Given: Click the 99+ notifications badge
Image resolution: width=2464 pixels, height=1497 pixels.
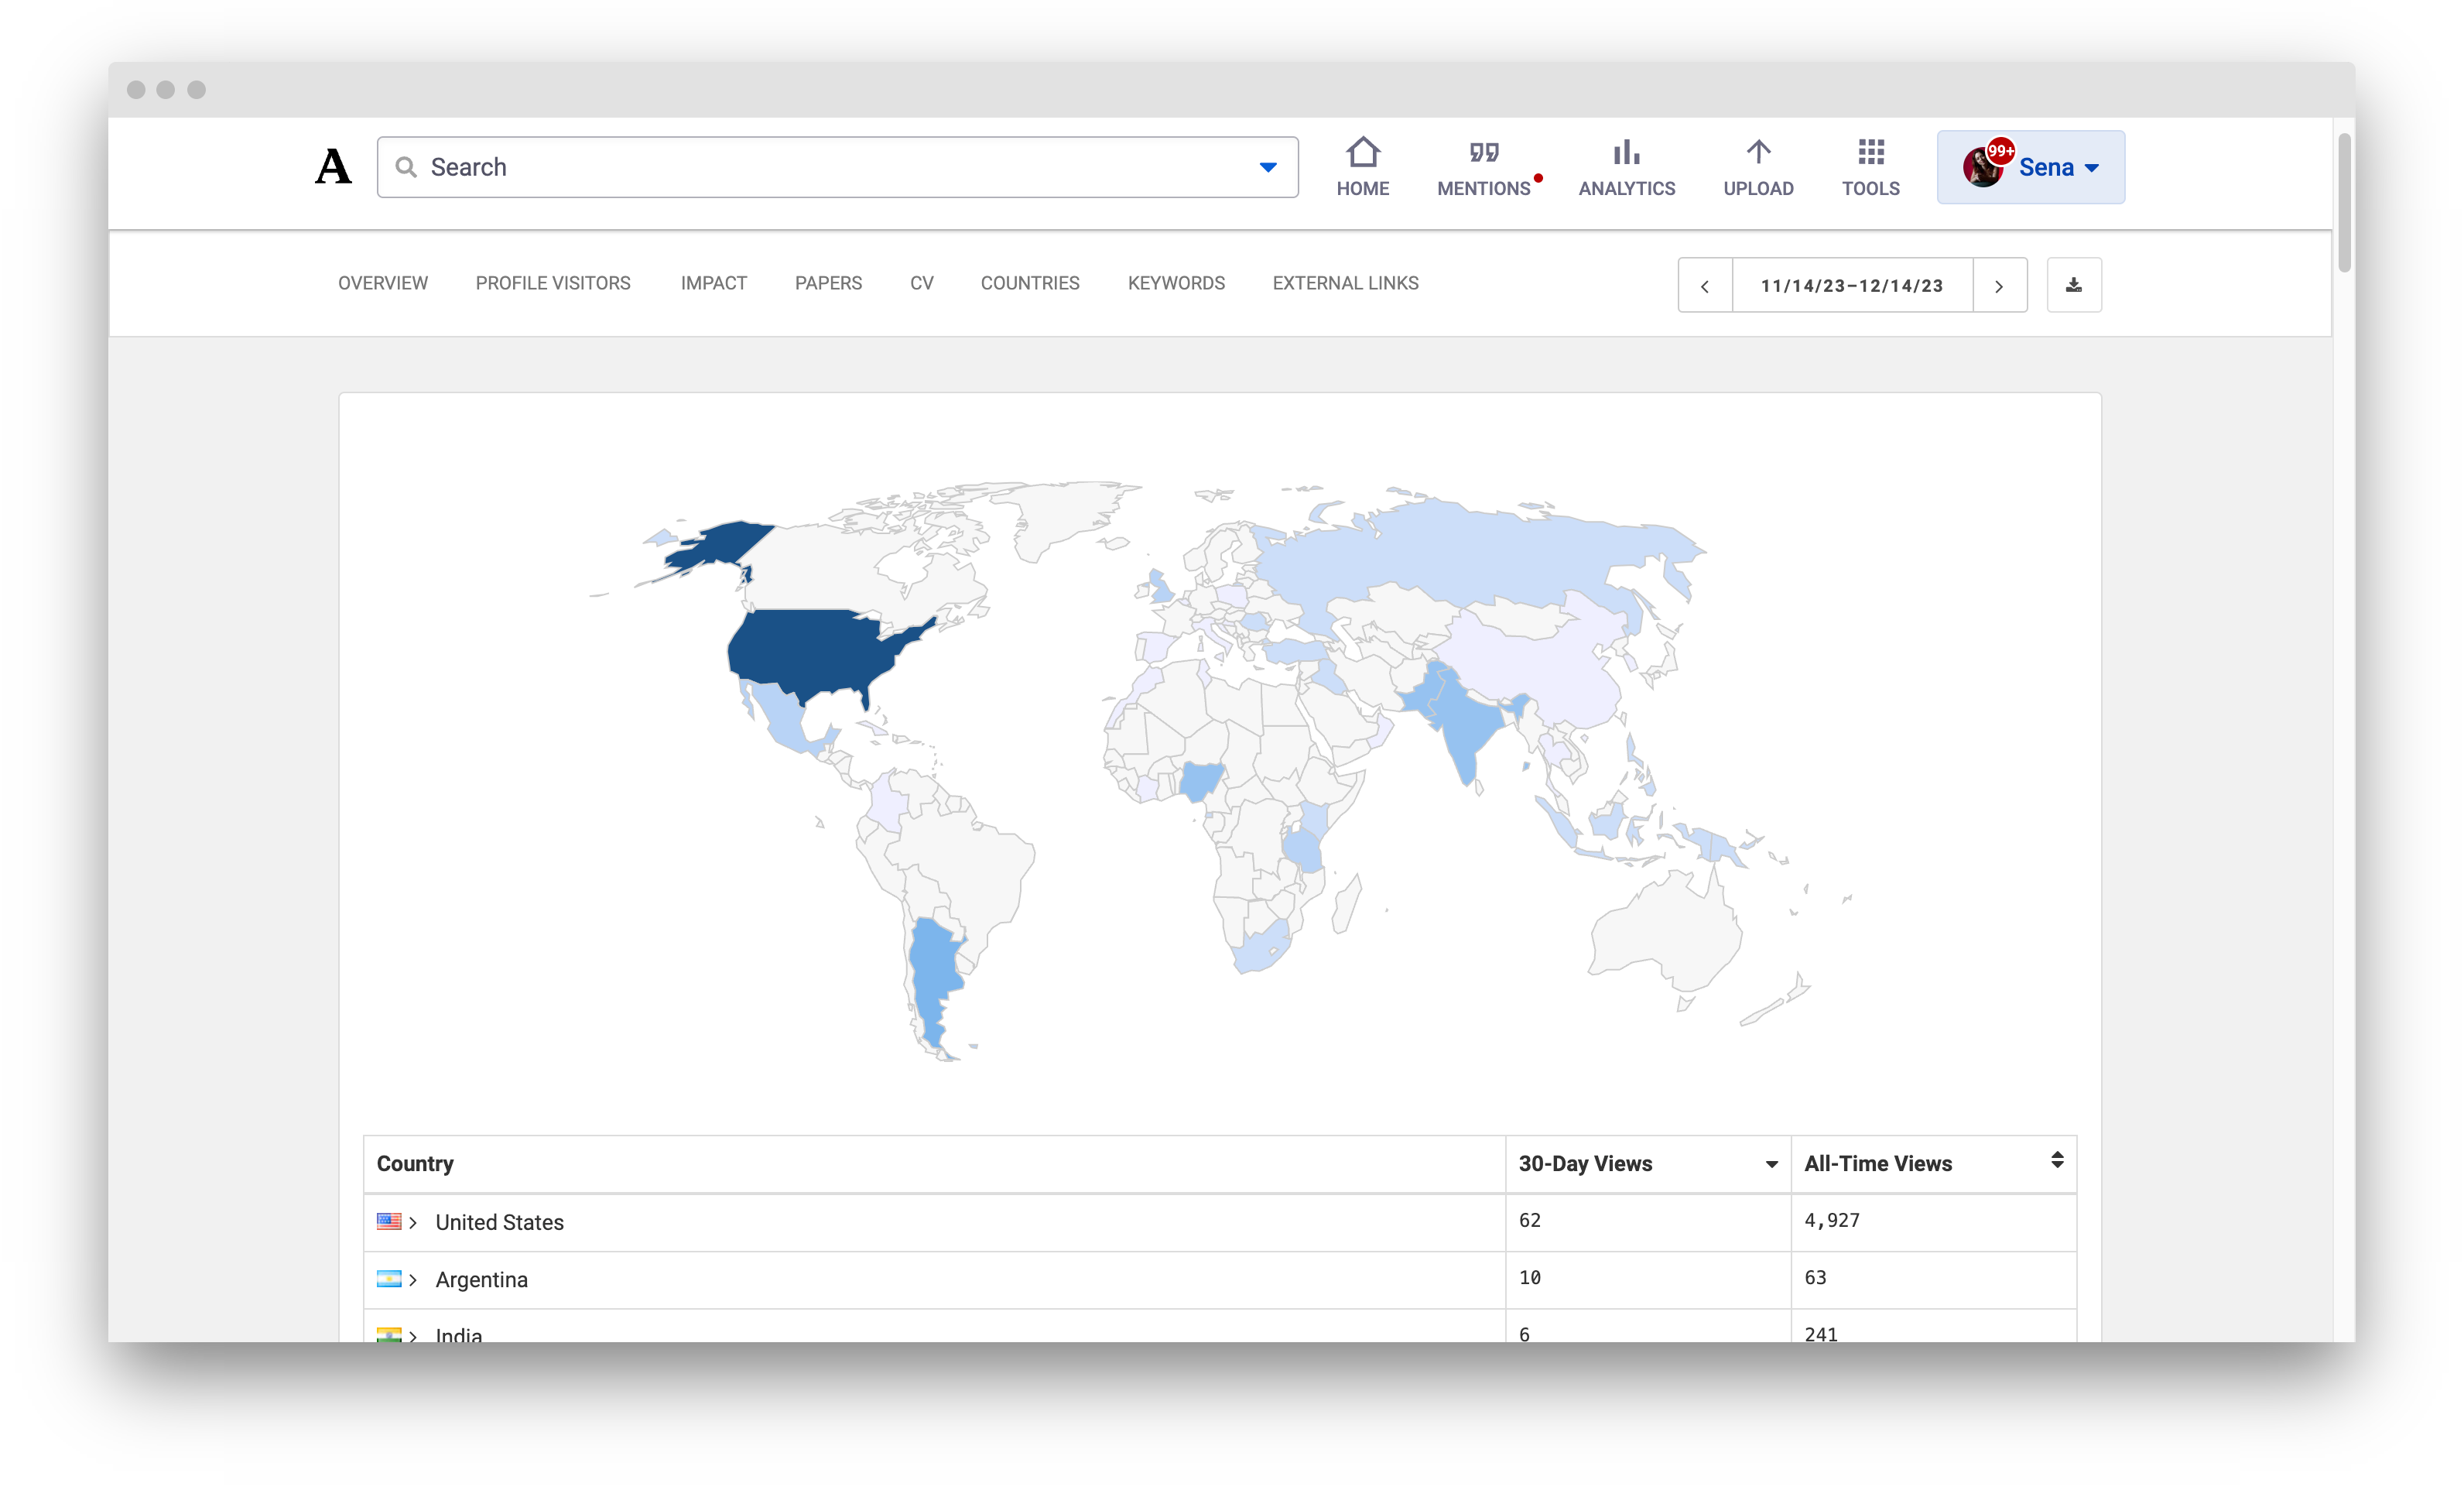Looking at the screenshot, I should [x=2000, y=150].
